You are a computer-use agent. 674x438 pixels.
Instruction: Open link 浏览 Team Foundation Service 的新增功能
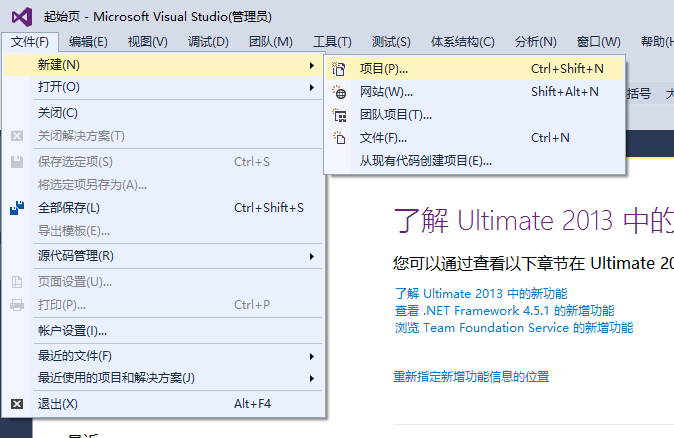click(514, 328)
